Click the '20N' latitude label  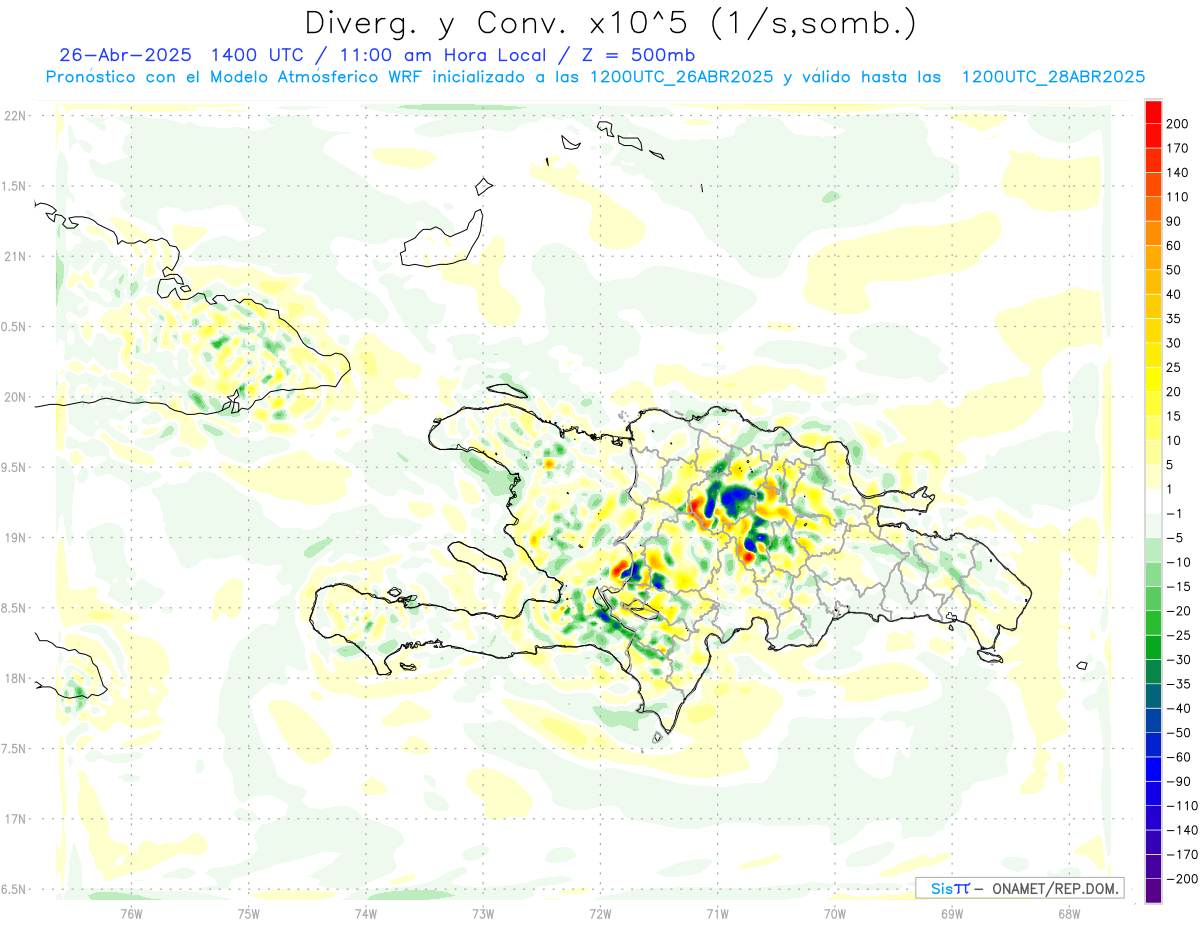point(17,397)
